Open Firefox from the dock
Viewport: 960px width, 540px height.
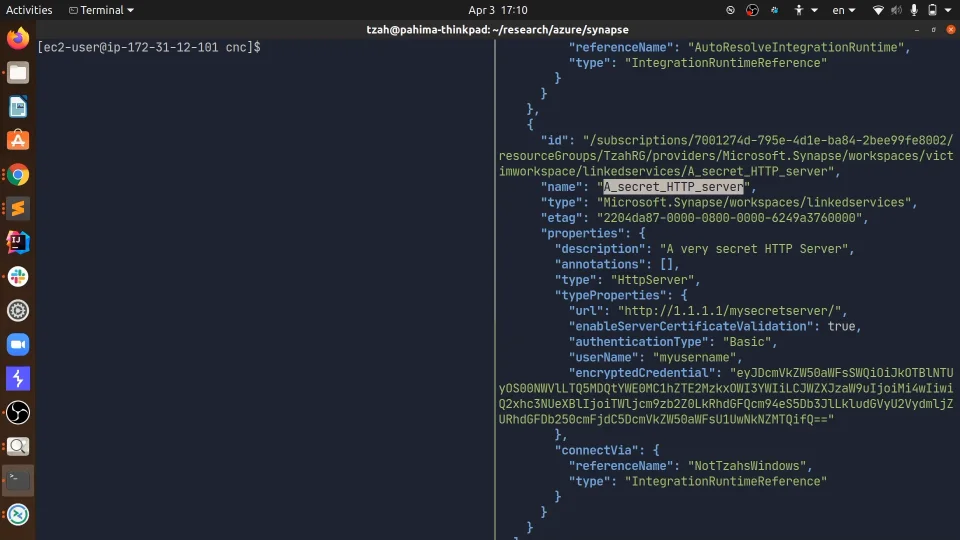click(x=18, y=39)
